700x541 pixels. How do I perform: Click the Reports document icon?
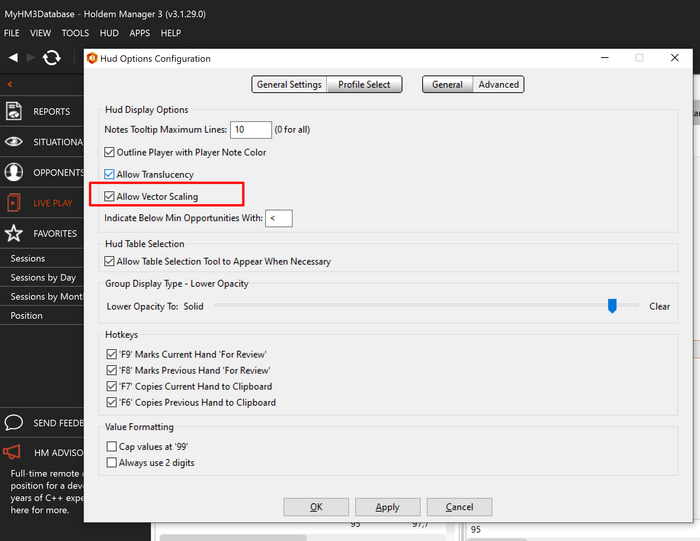click(x=14, y=111)
